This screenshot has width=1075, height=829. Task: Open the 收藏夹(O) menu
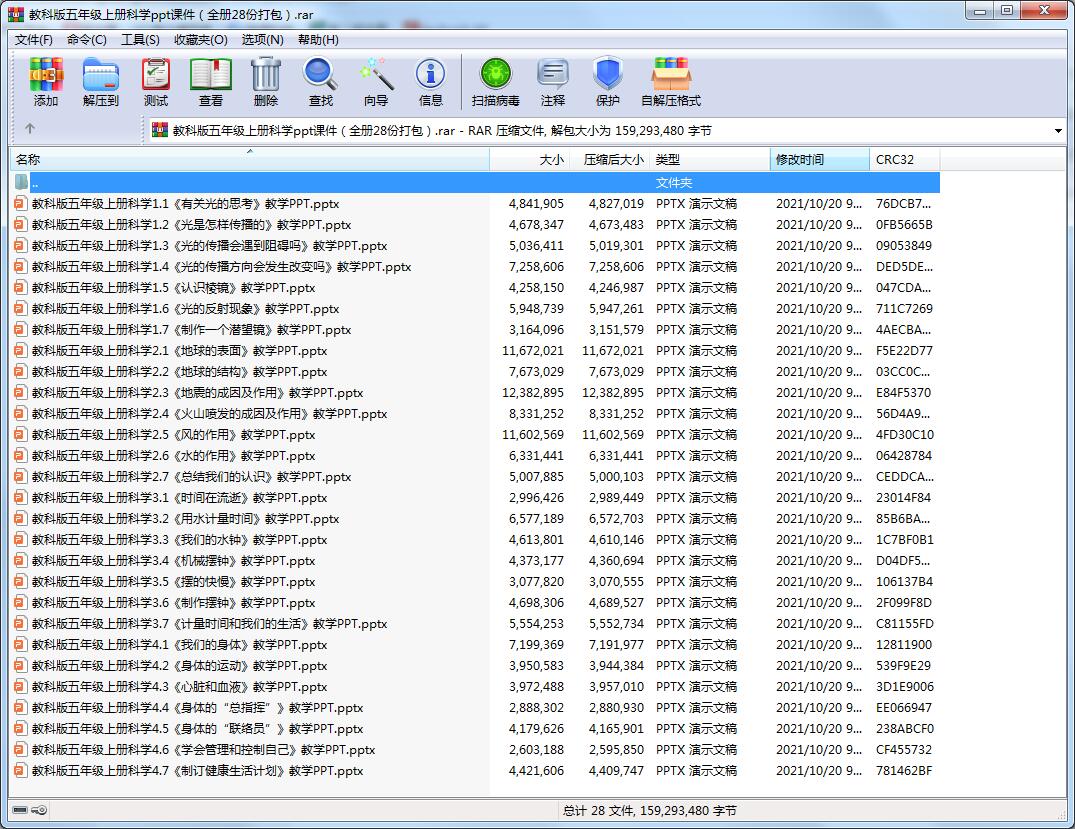(200, 40)
